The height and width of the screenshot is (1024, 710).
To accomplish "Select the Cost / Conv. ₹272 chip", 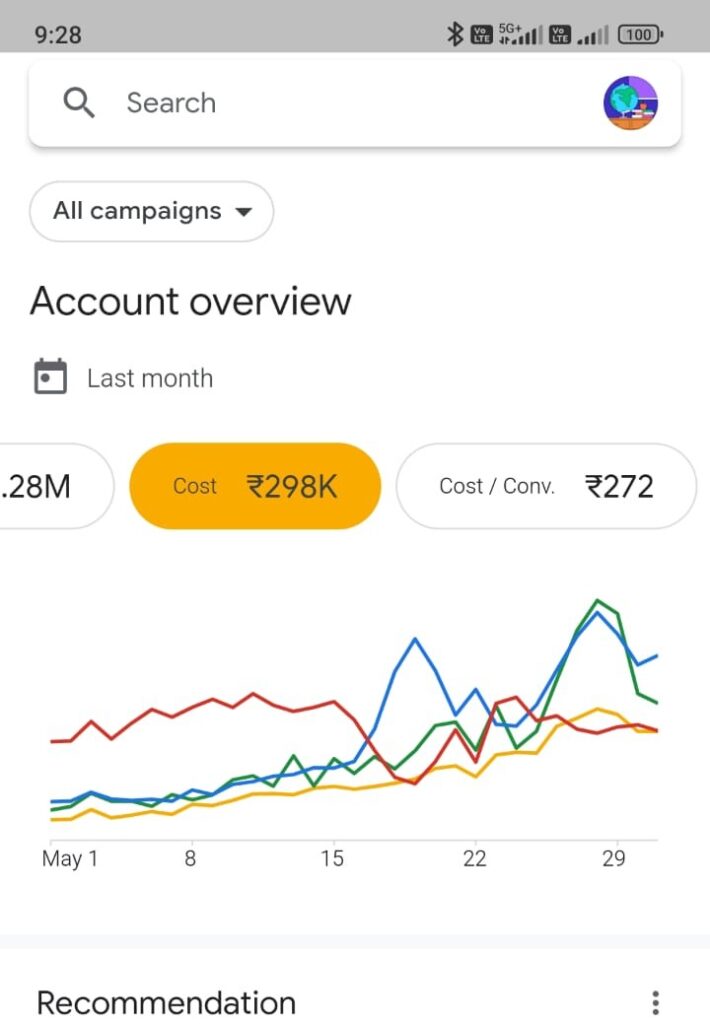I will pyautogui.click(x=546, y=486).
